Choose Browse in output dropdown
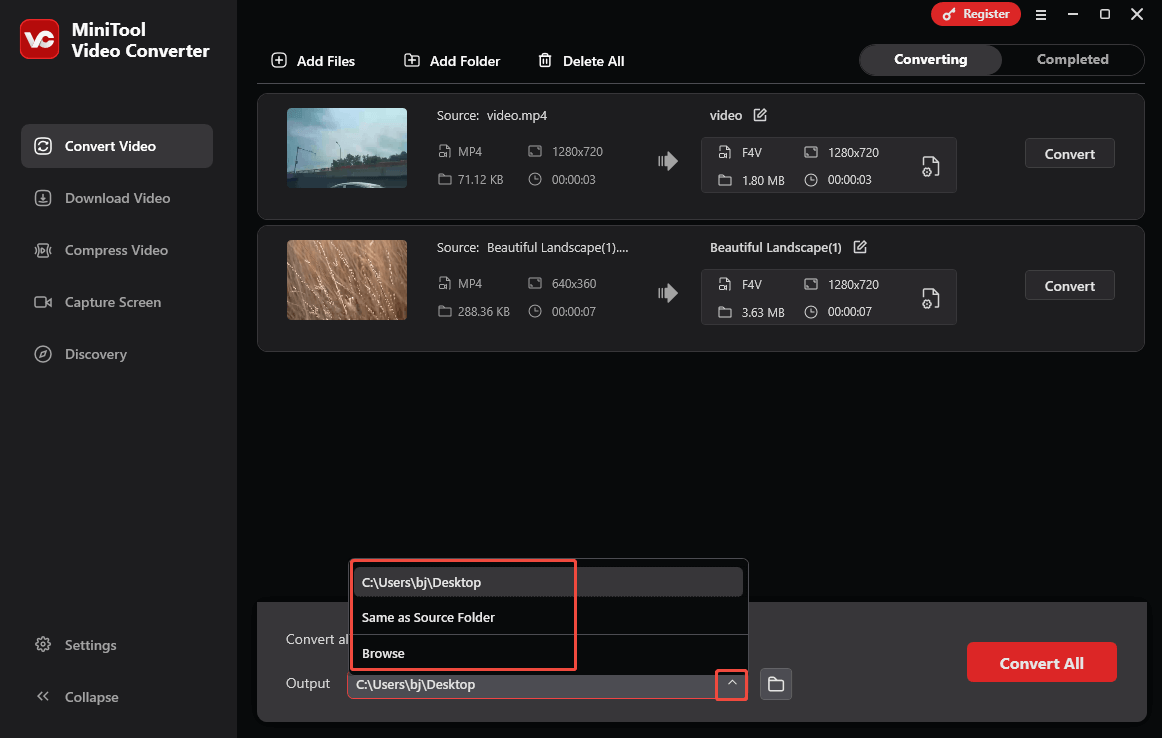 pyautogui.click(x=548, y=654)
